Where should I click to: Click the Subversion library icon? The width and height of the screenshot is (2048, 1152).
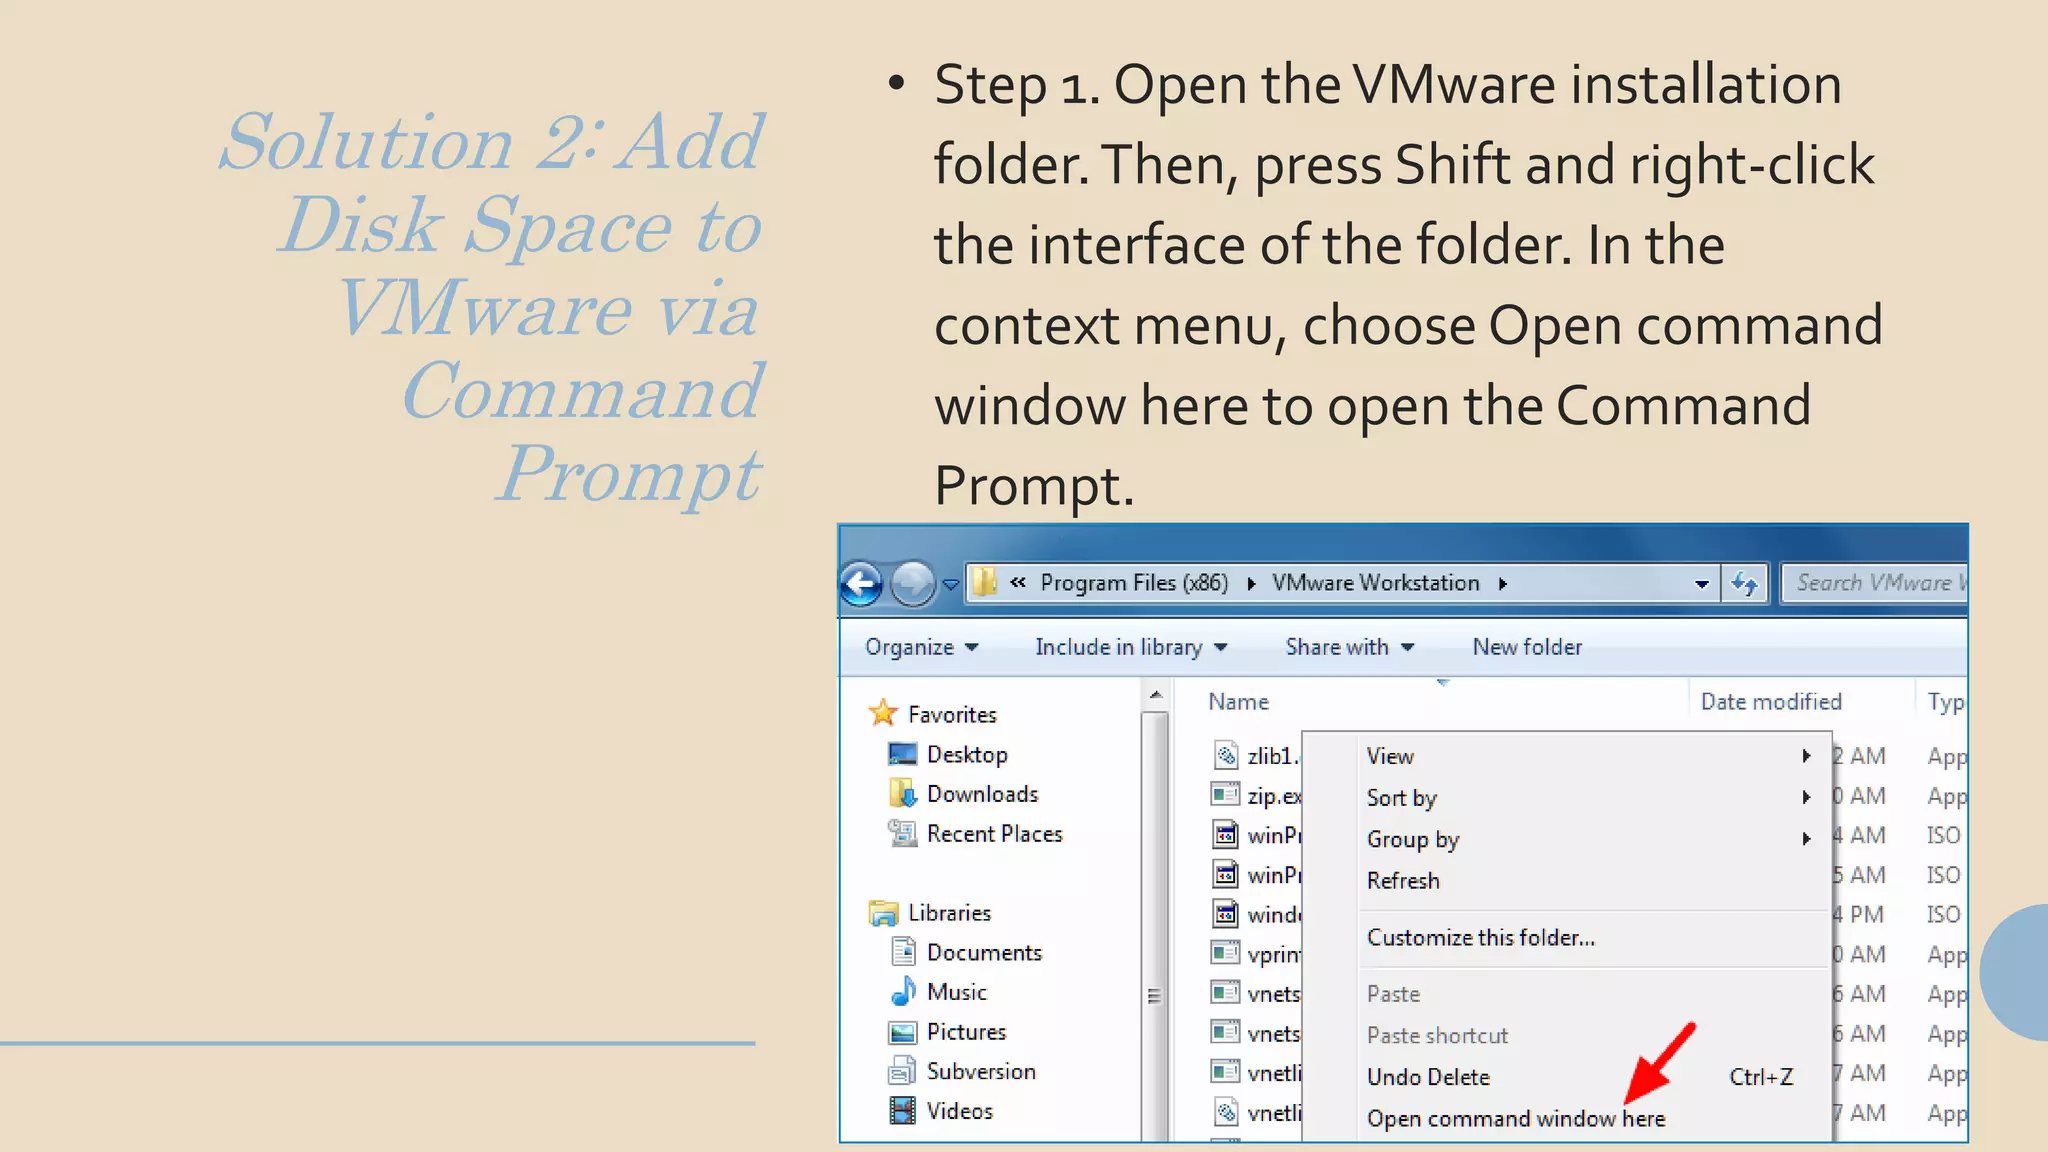point(903,1071)
